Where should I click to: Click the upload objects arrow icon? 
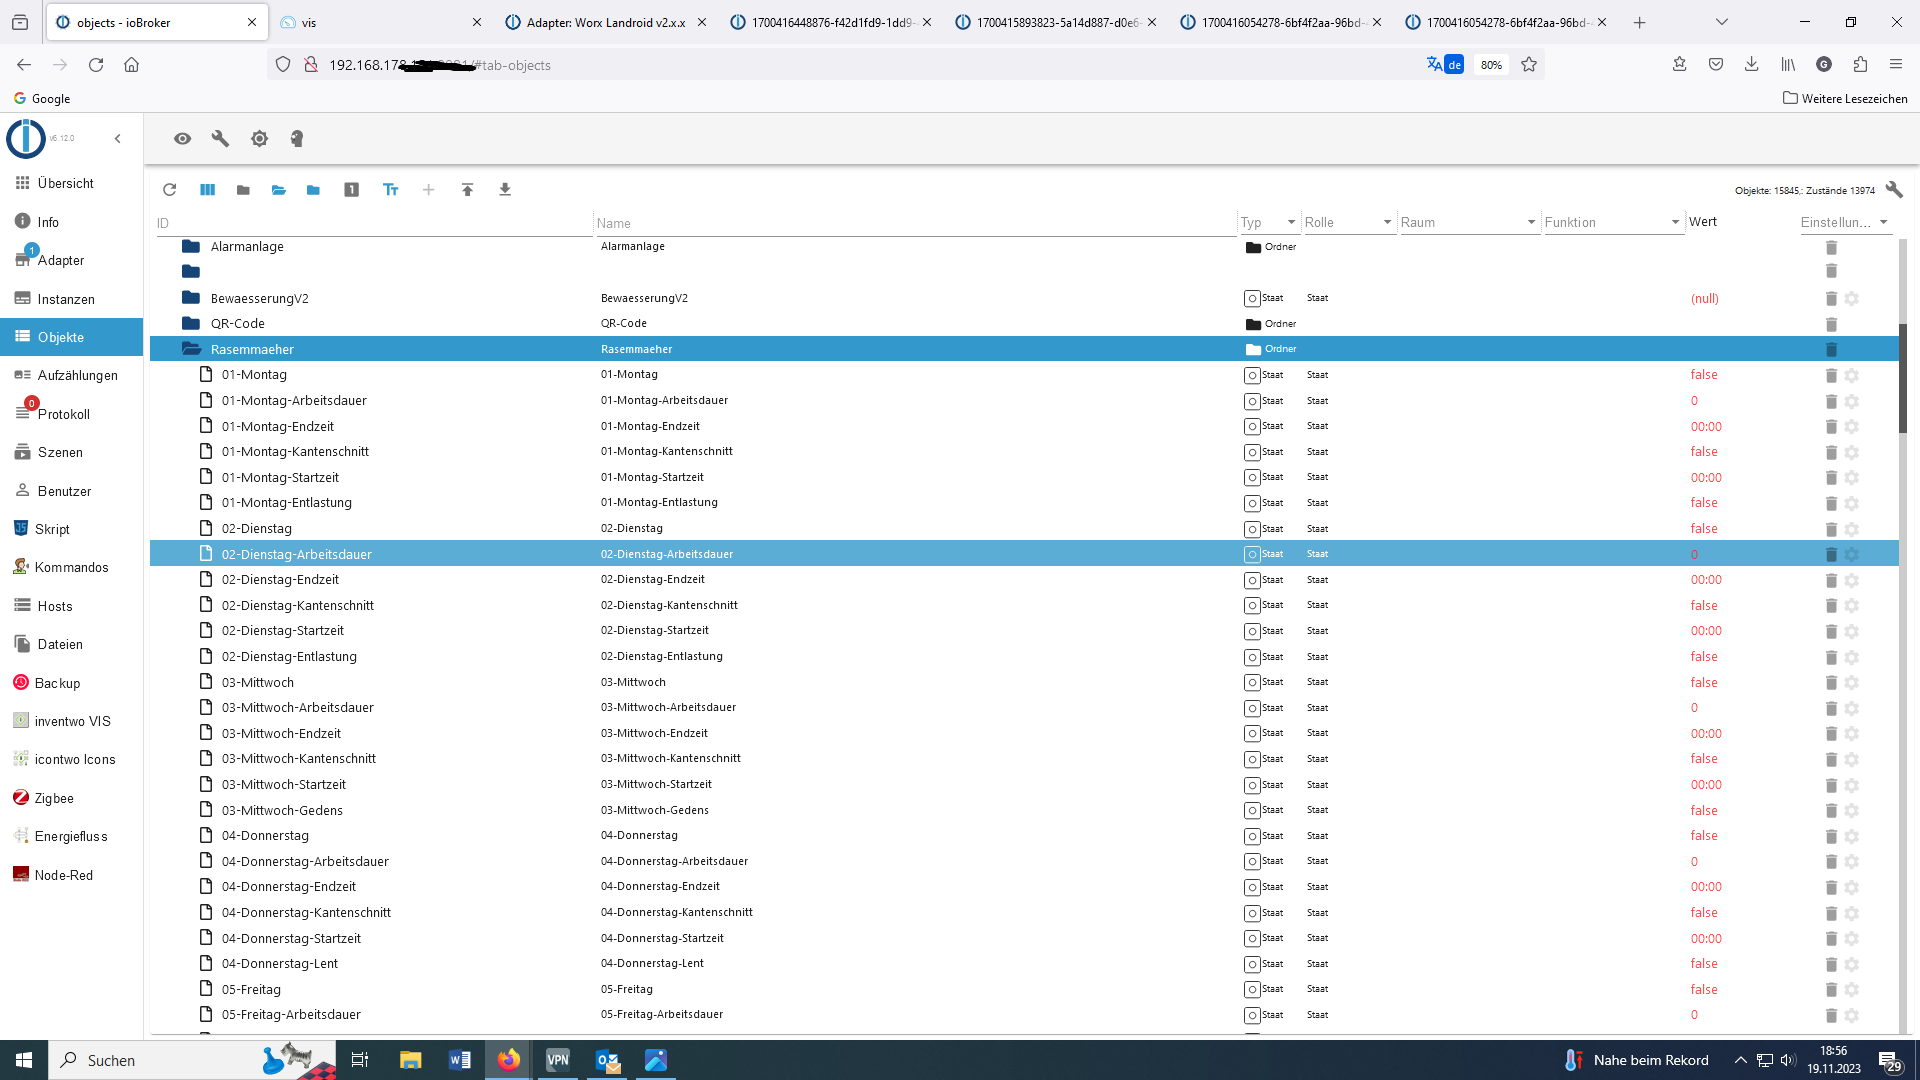click(x=467, y=190)
